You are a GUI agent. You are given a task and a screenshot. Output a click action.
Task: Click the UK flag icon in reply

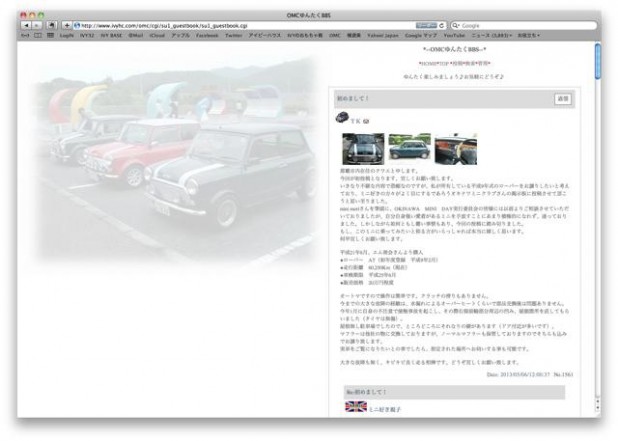[355, 407]
